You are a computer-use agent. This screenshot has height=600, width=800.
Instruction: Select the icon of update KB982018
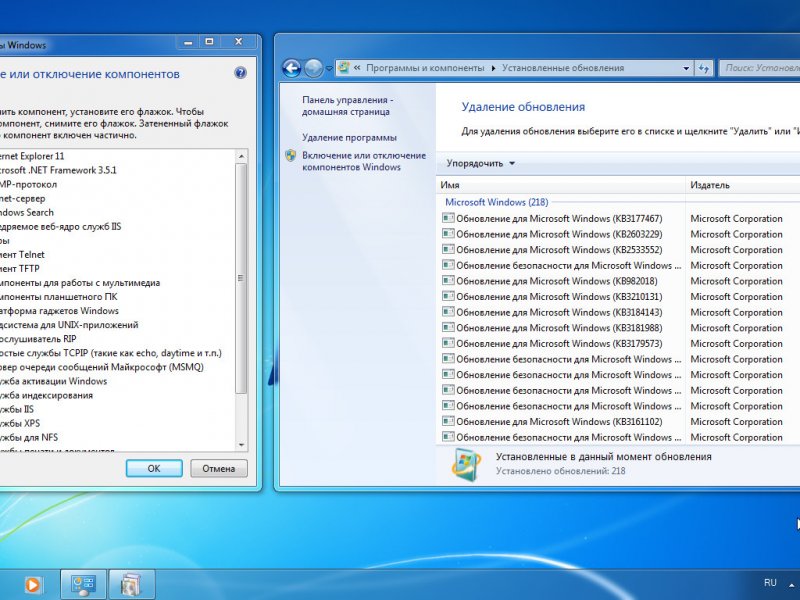click(448, 281)
